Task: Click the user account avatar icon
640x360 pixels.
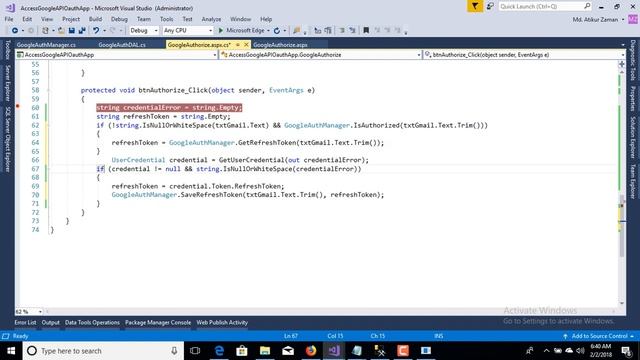Action: point(633,19)
